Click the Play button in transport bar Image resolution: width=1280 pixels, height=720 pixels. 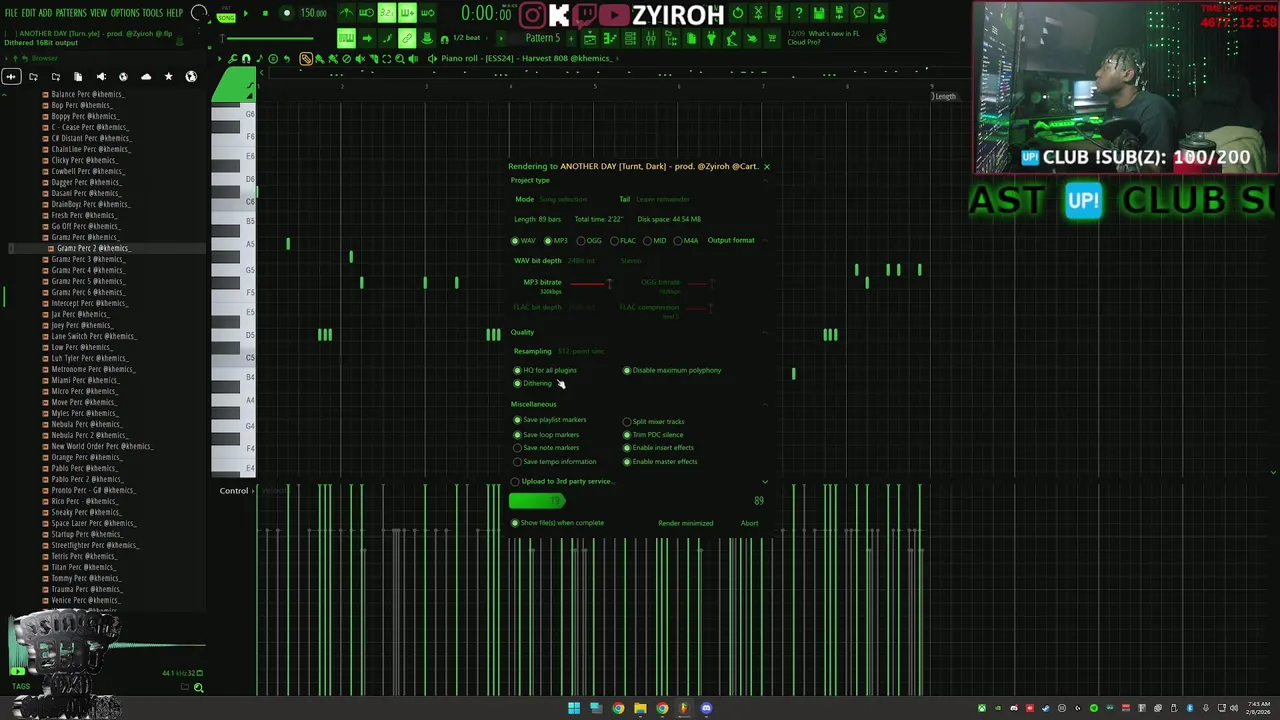pyautogui.click(x=246, y=13)
